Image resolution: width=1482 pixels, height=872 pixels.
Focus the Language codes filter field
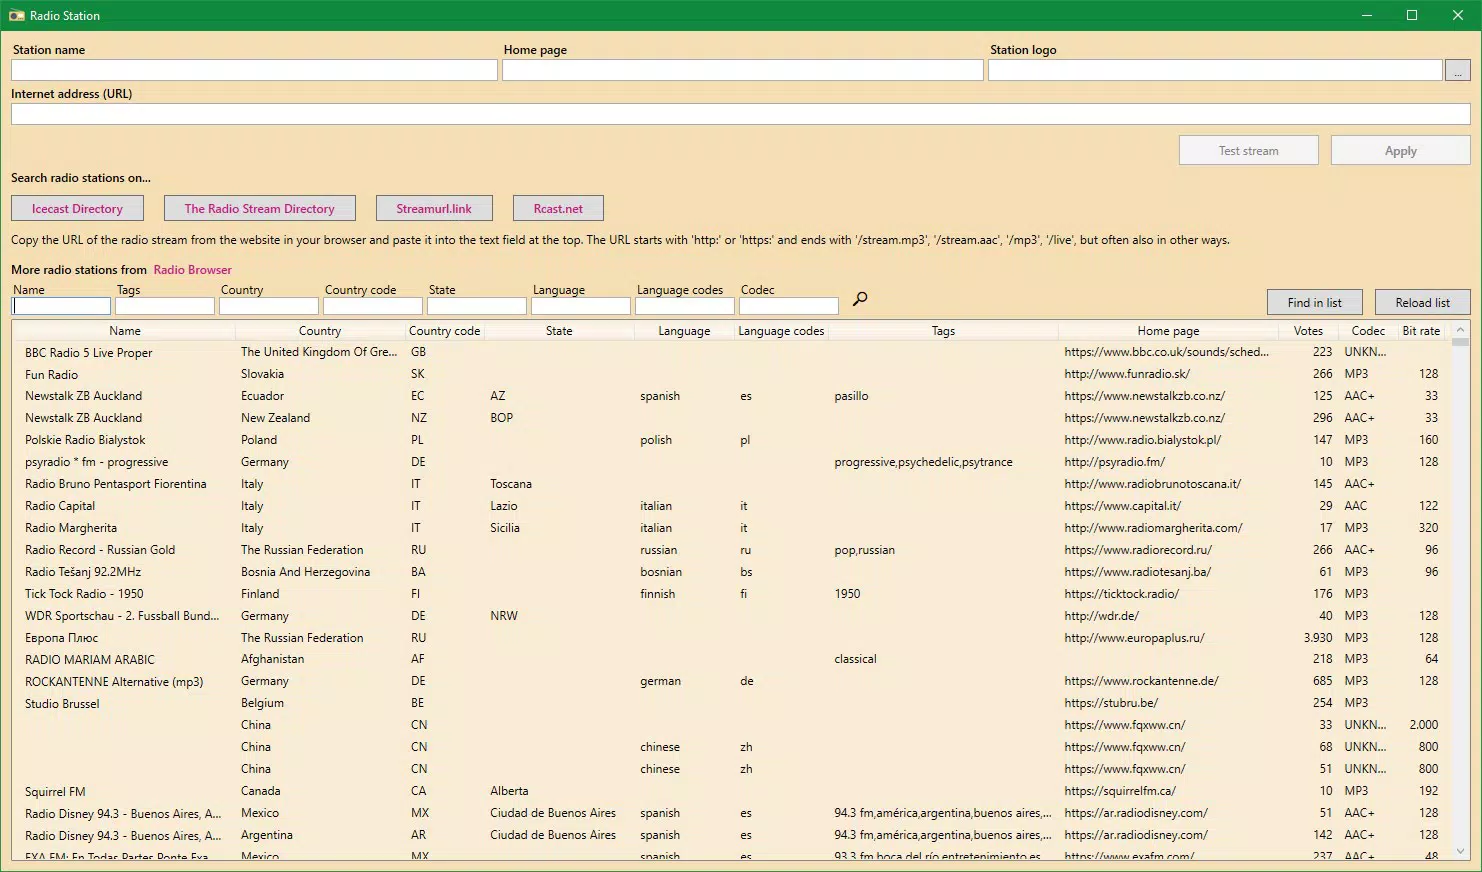pos(685,306)
